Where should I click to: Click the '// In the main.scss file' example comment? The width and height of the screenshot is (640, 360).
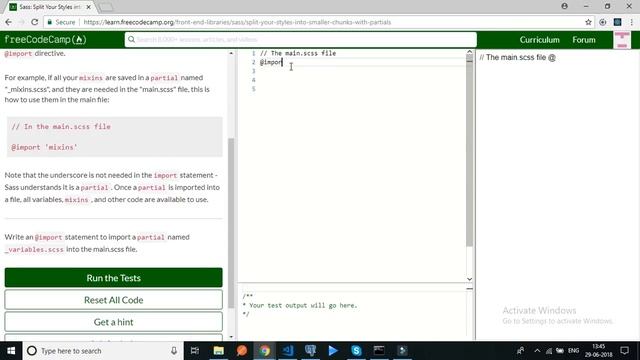[61, 127]
